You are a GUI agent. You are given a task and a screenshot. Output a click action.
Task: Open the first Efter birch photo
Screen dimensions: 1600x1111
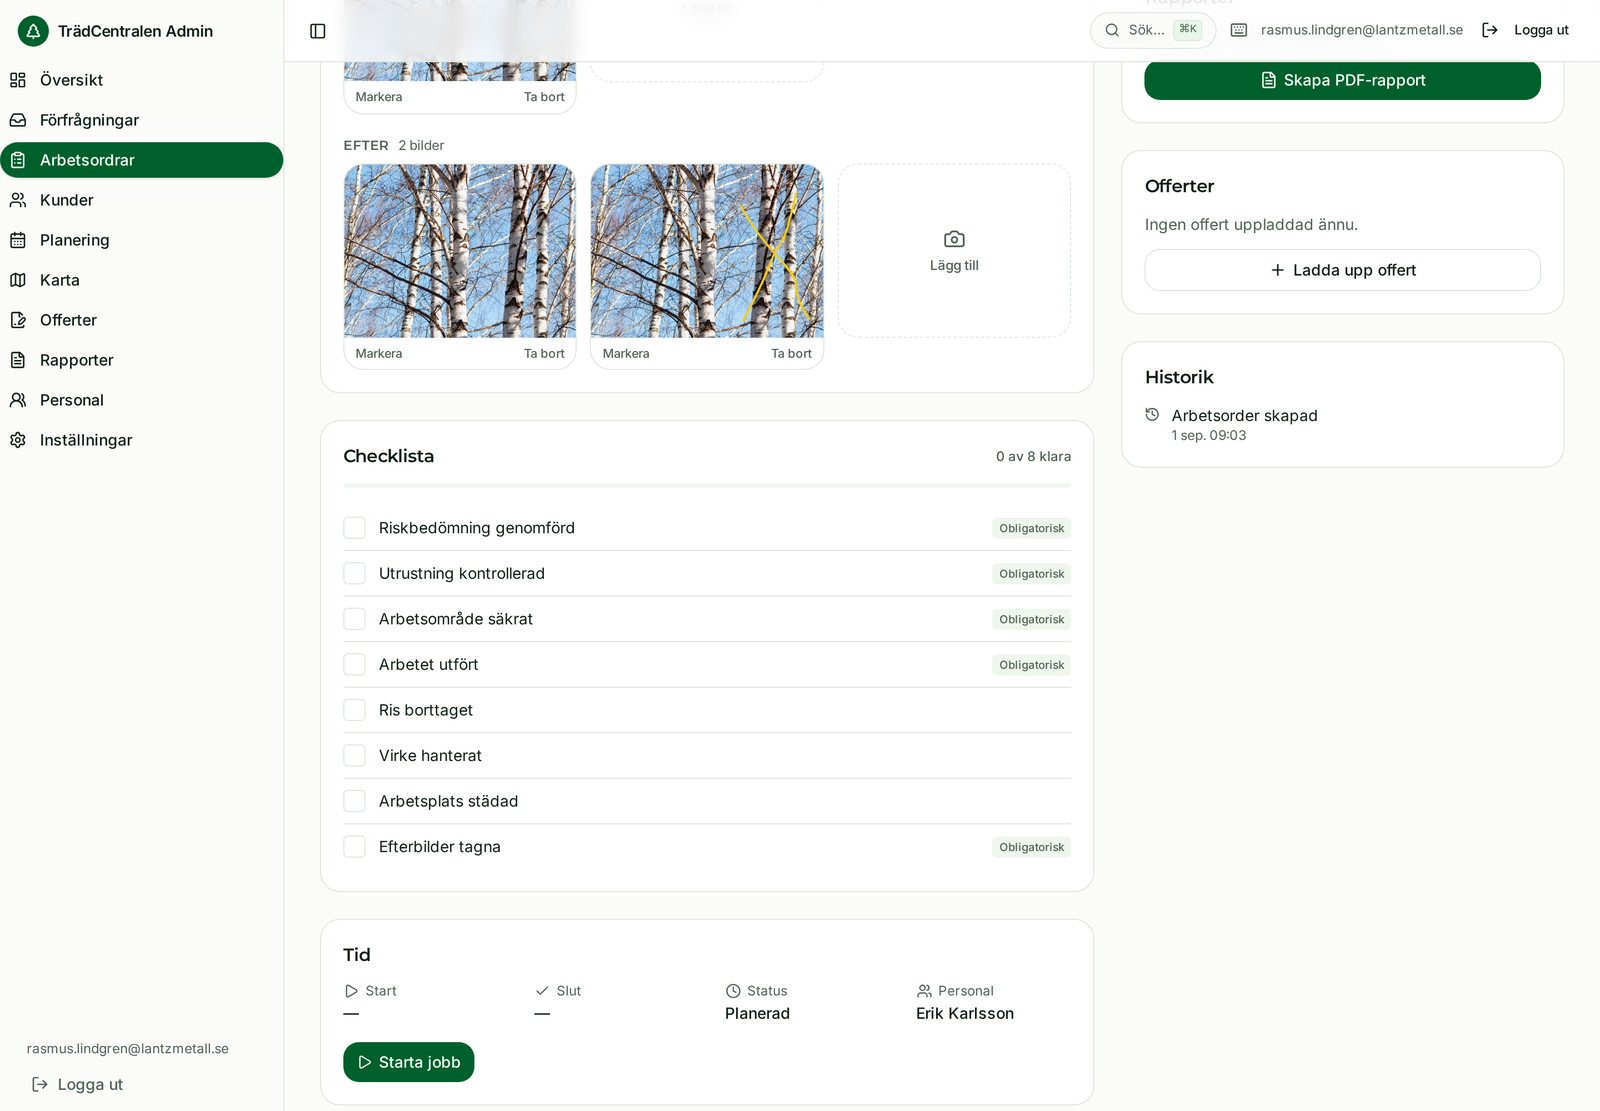[x=460, y=251]
